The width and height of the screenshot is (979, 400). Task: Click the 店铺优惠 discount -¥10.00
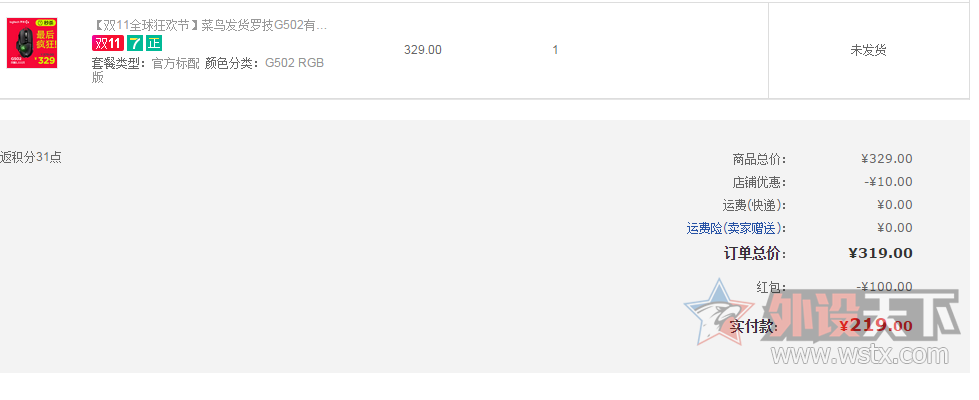click(x=888, y=182)
